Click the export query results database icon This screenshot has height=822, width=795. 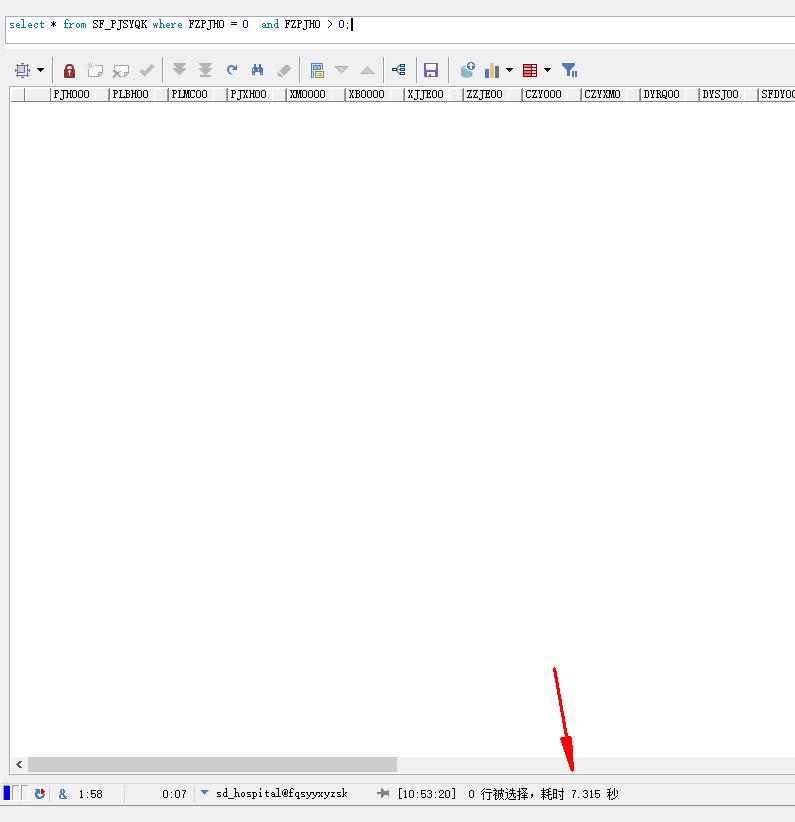pos(467,70)
